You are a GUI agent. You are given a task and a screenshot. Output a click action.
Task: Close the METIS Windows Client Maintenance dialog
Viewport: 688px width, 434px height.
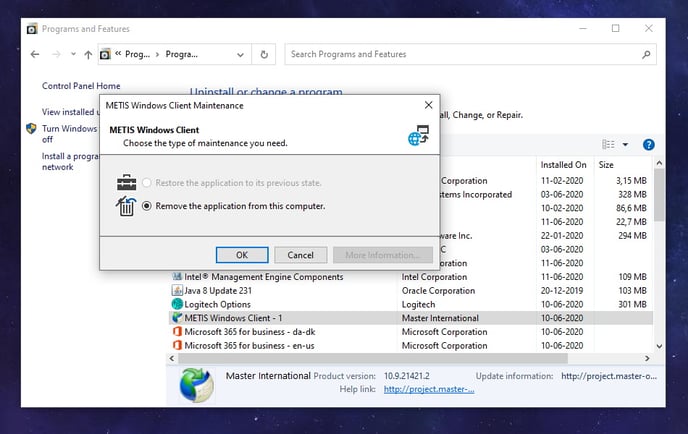[x=428, y=105]
